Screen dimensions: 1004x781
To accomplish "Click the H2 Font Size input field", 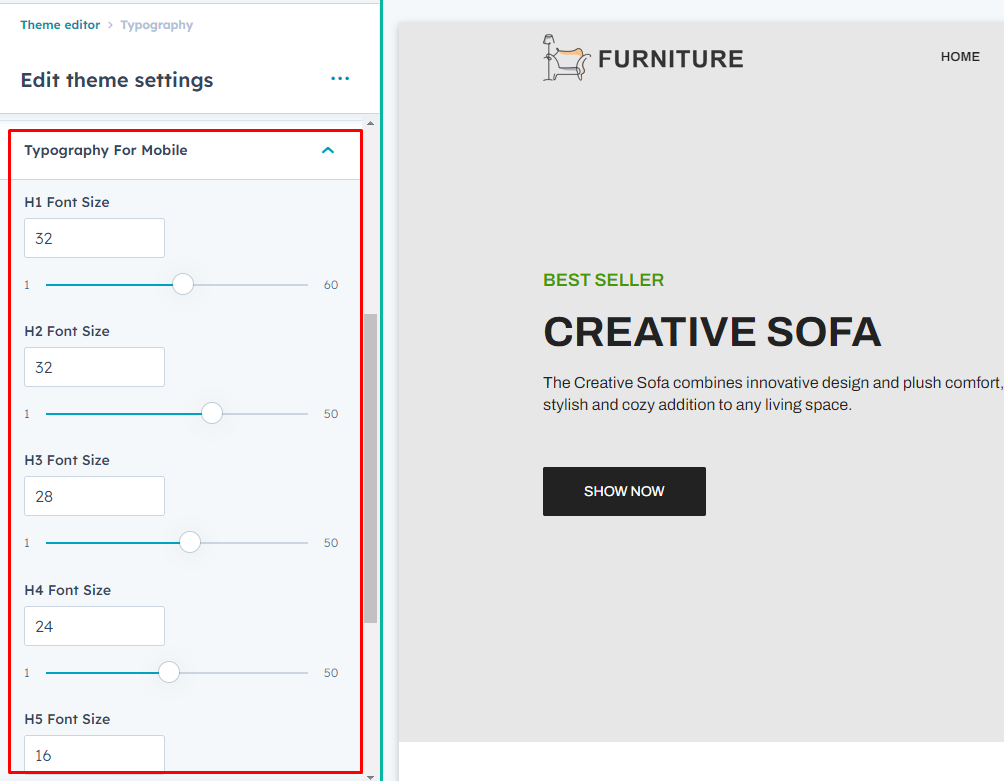I will [94, 367].
